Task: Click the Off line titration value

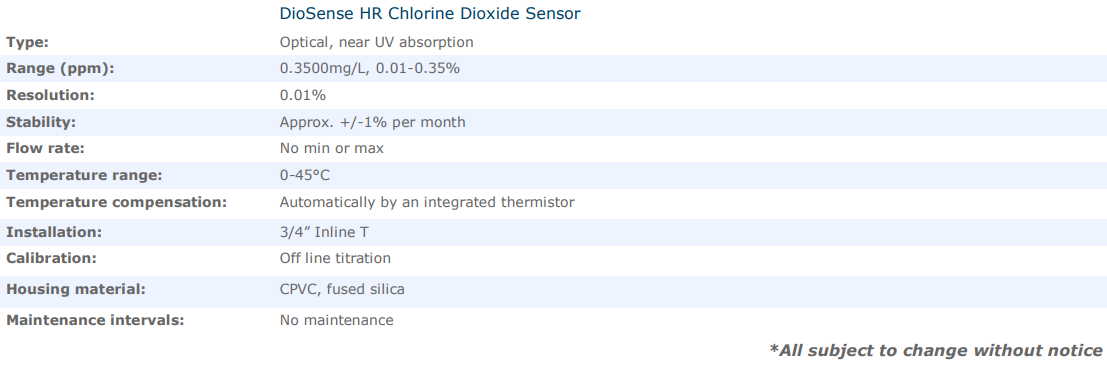Action: (335, 258)
